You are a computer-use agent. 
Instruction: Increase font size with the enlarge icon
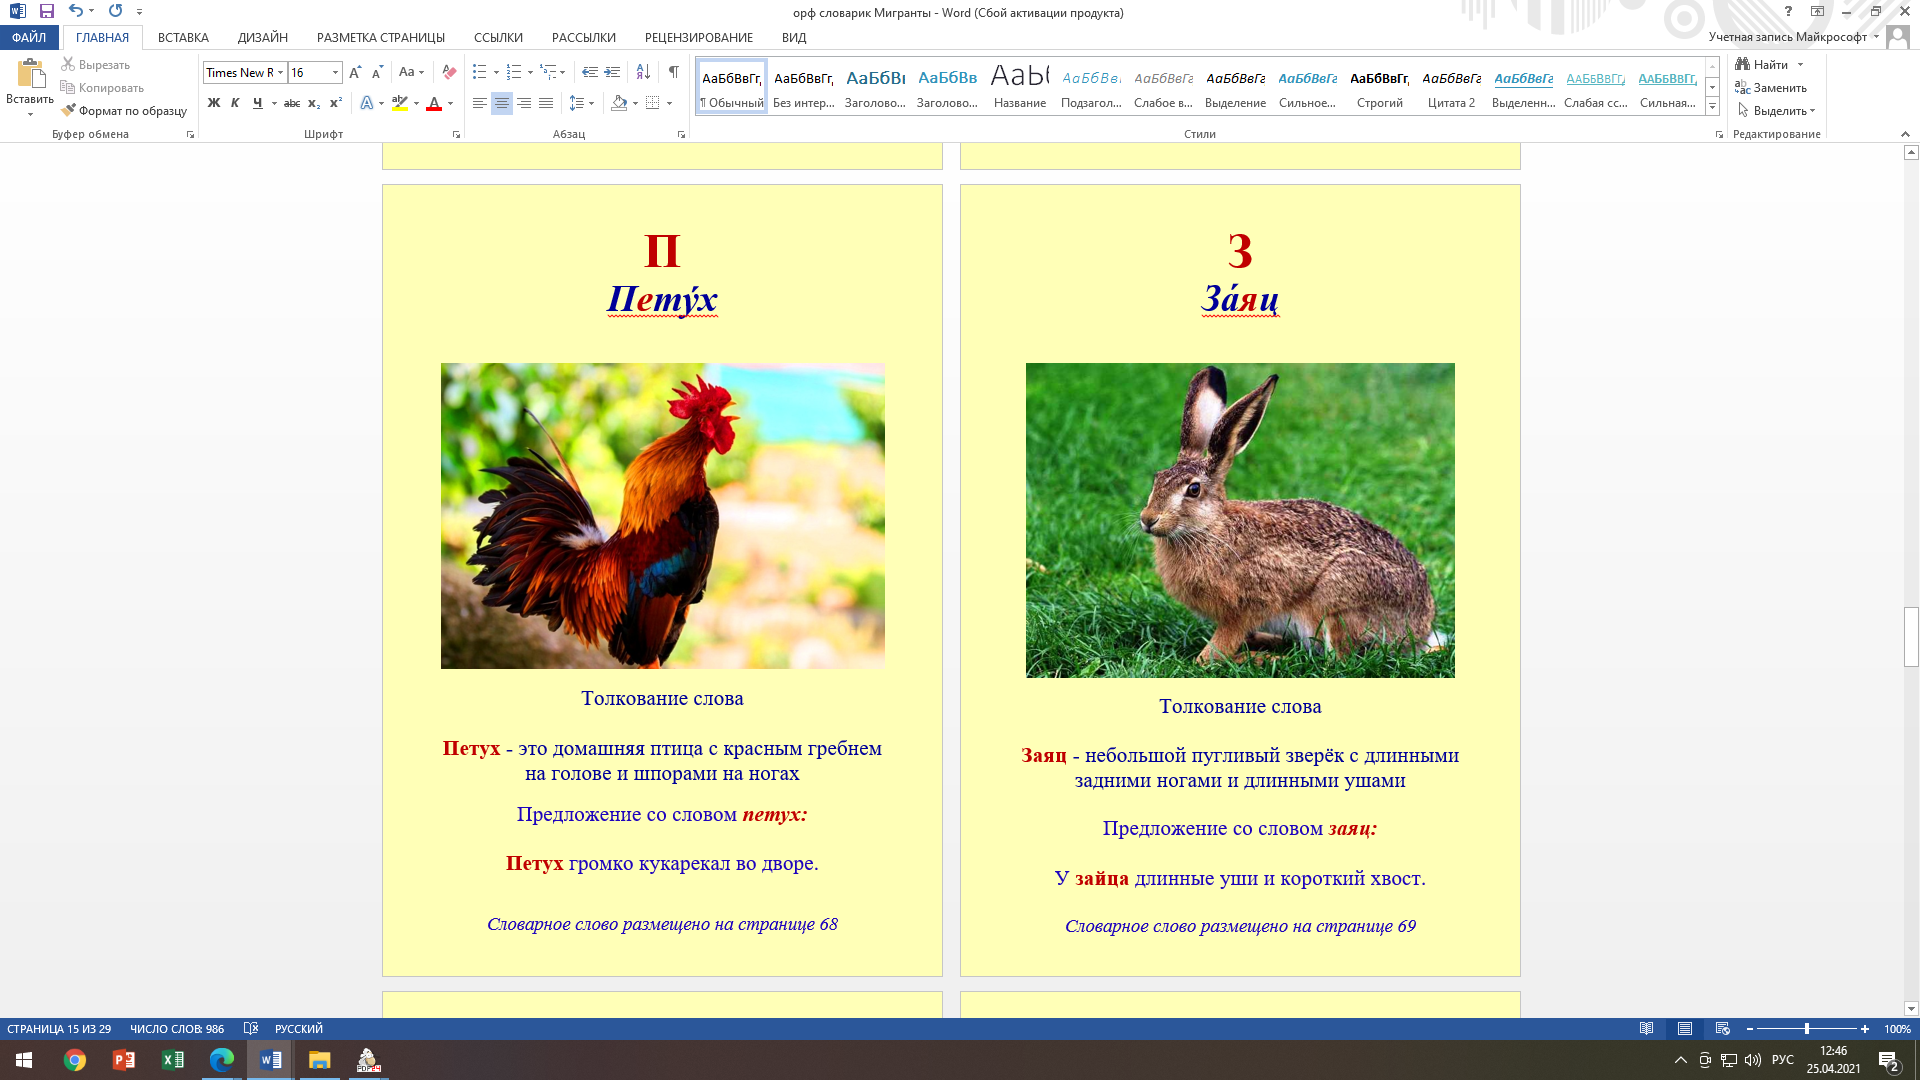(x=355, y=72)
